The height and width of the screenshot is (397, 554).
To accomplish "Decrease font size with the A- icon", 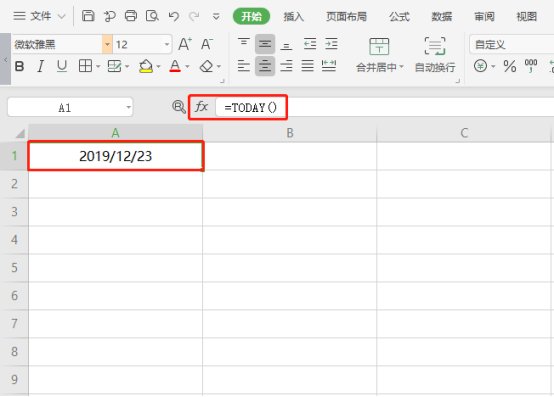I will coord(207,44).
